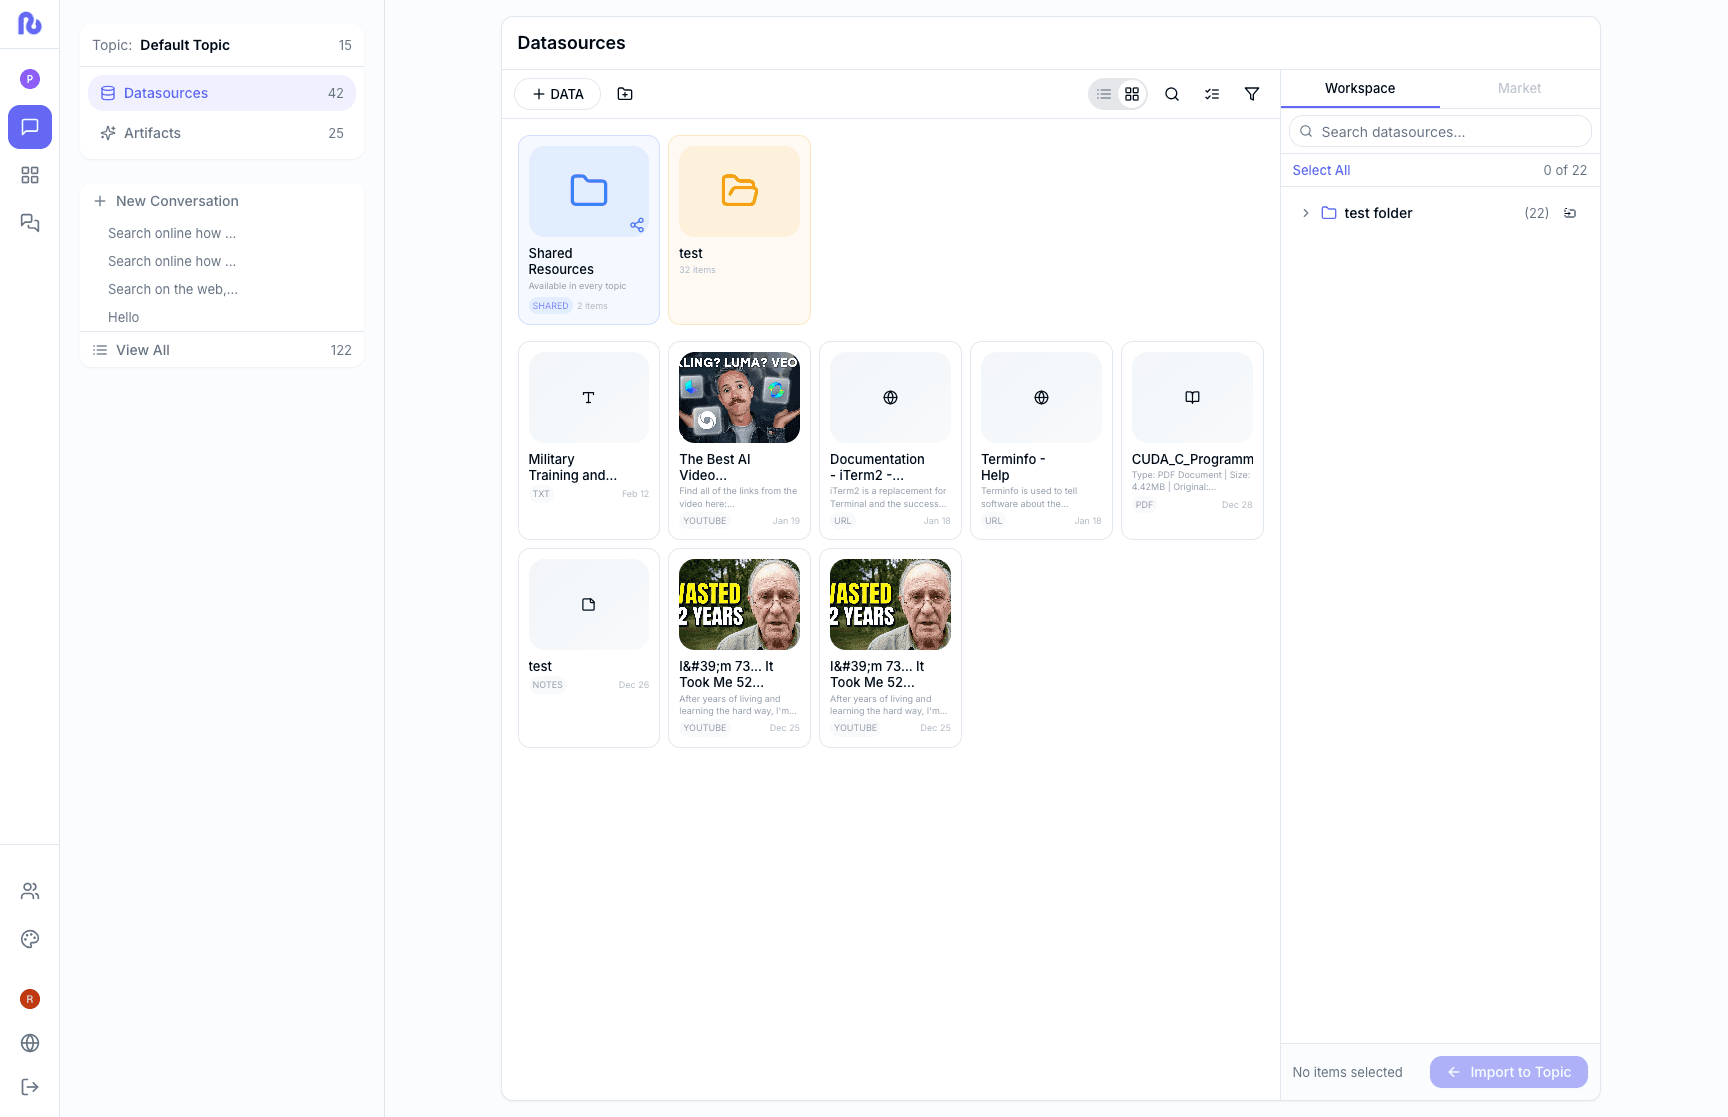Click the share icon on Shared Resources

(637, 225)
